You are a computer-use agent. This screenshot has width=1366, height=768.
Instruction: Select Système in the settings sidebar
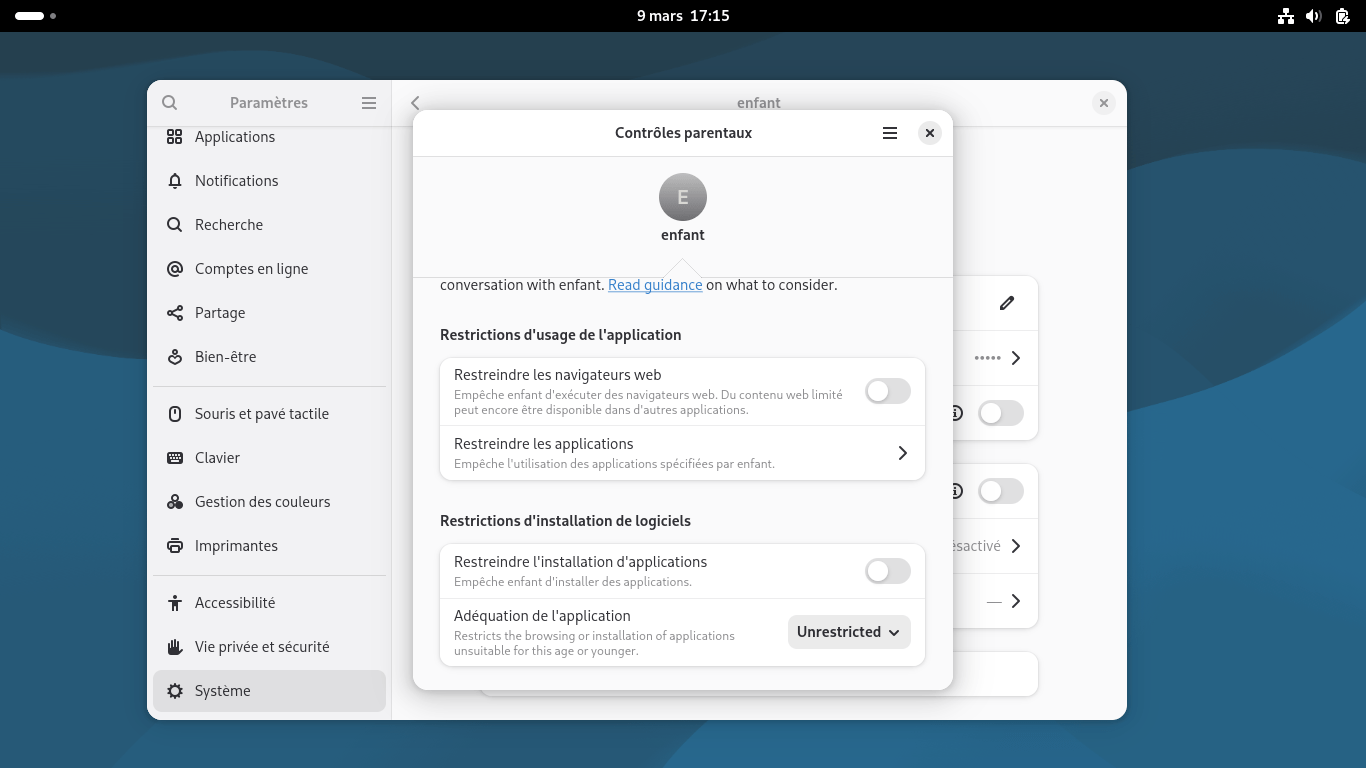pos(269,691)
